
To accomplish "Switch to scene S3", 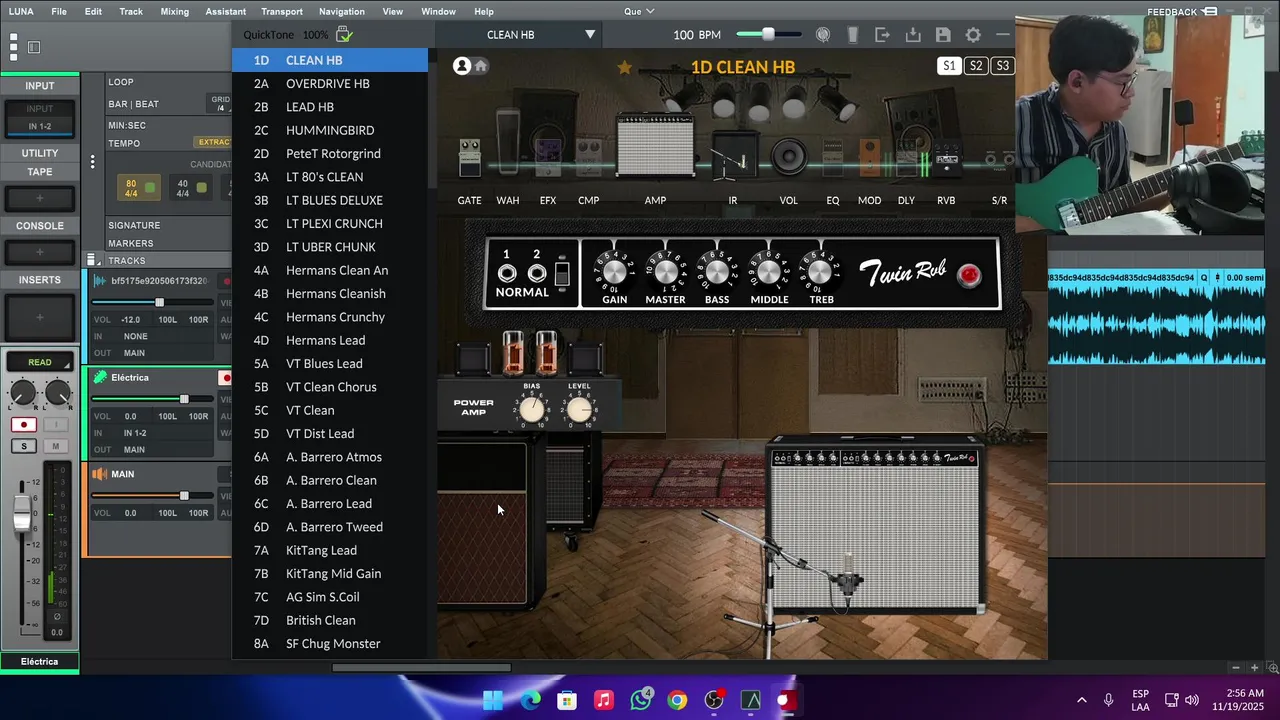I will click(x=1002, y=66).
